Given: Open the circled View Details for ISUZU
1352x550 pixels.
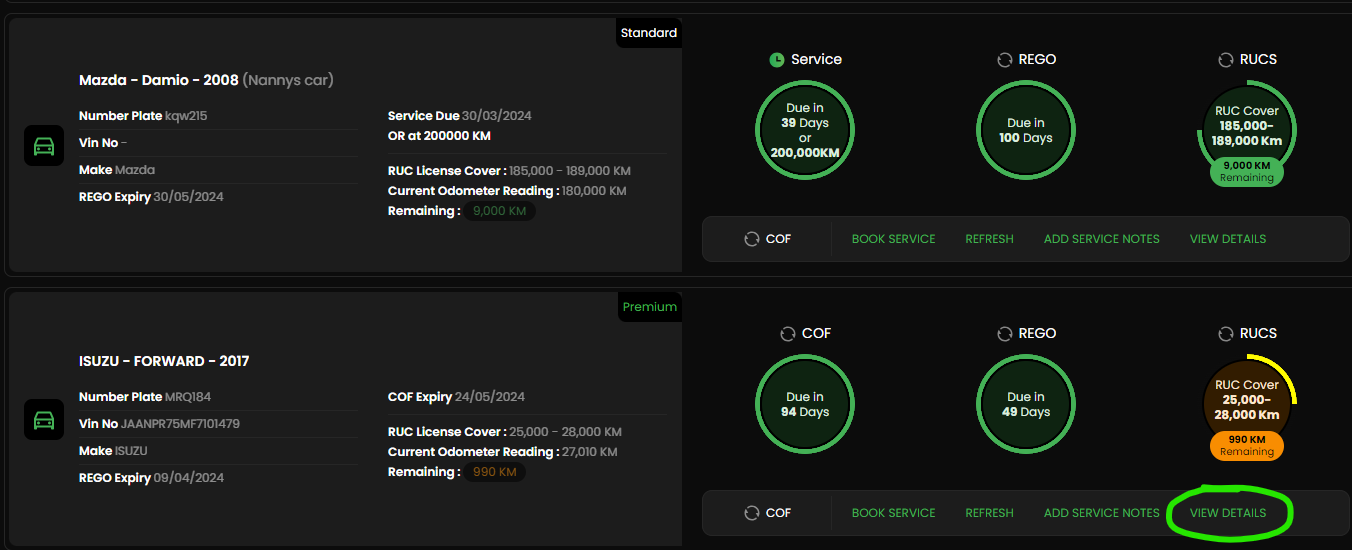Looking at the screenshot, I should 1228,513.
